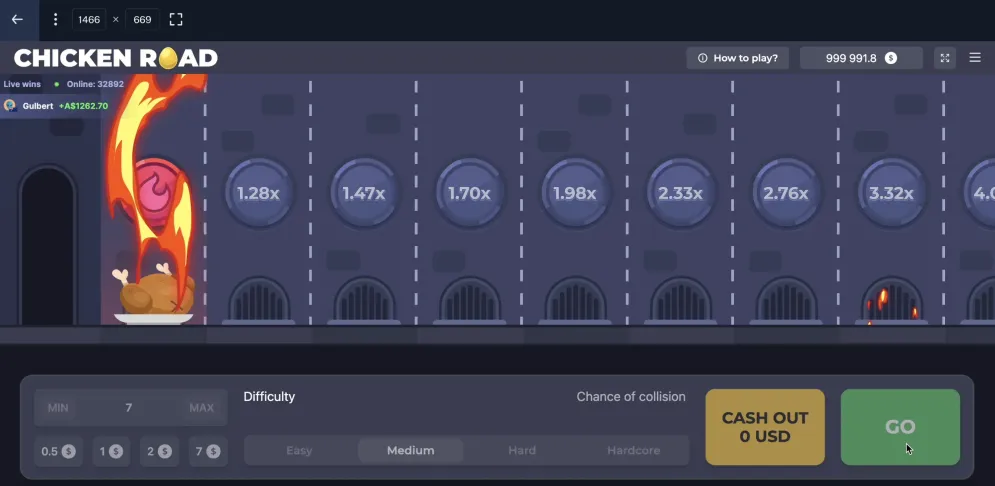Click the grate under 1.47x
The image size is (995, 486).
pos(364,300)
